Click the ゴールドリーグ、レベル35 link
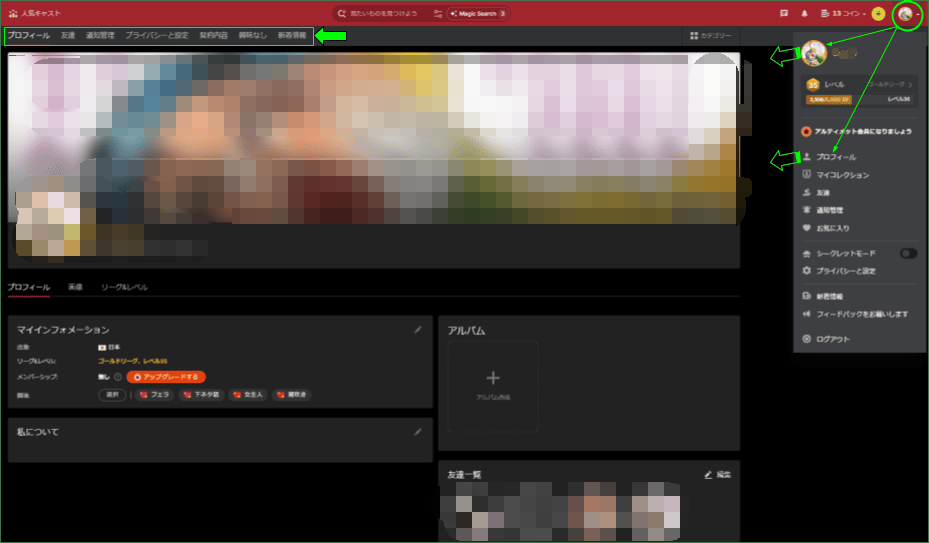 (x=132, y=361)
